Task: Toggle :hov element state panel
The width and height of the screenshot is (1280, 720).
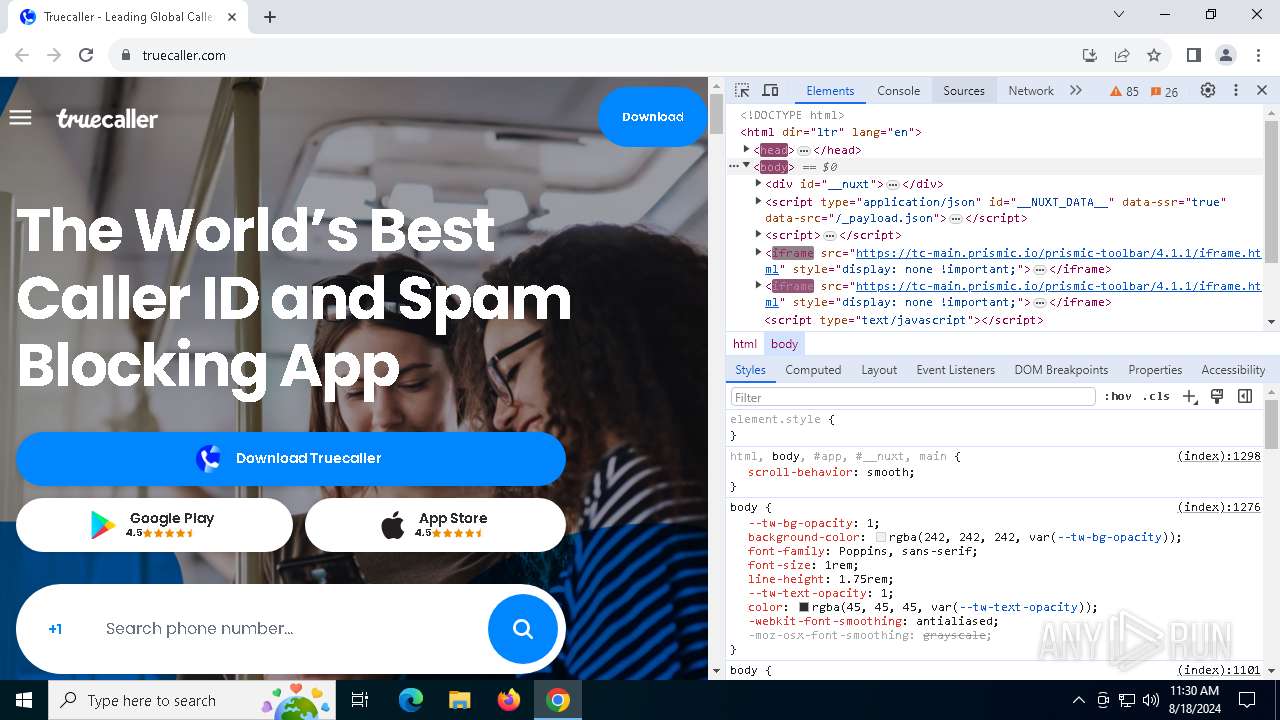Action: click(1118, 396)
